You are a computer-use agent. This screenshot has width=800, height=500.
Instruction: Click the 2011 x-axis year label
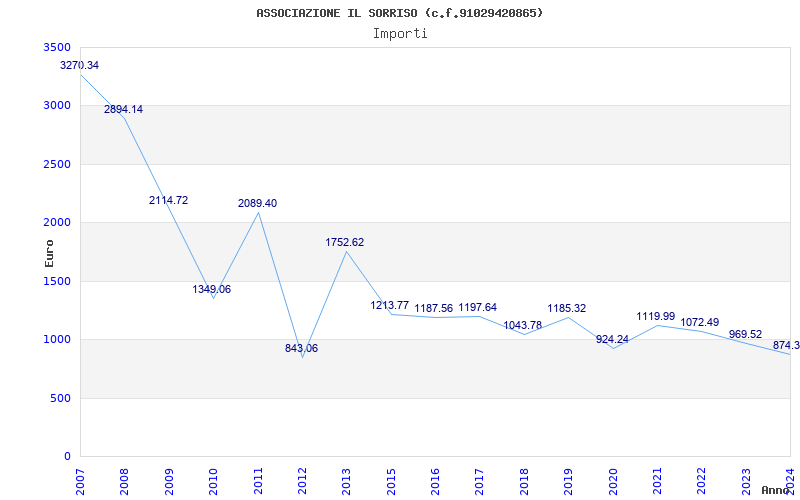coord(258,482)
